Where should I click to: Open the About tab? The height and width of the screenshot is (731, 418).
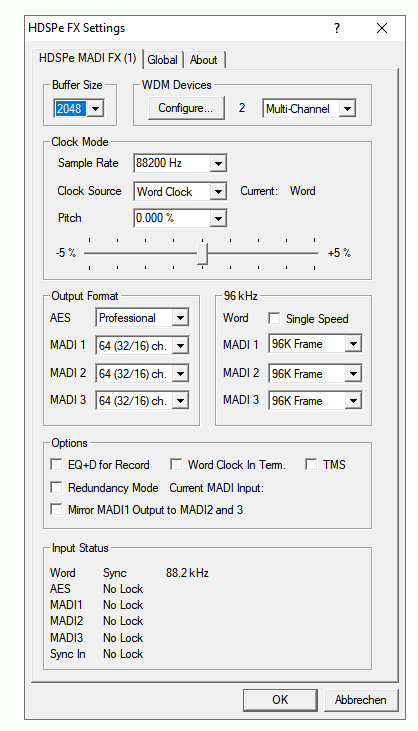[204, 60]
